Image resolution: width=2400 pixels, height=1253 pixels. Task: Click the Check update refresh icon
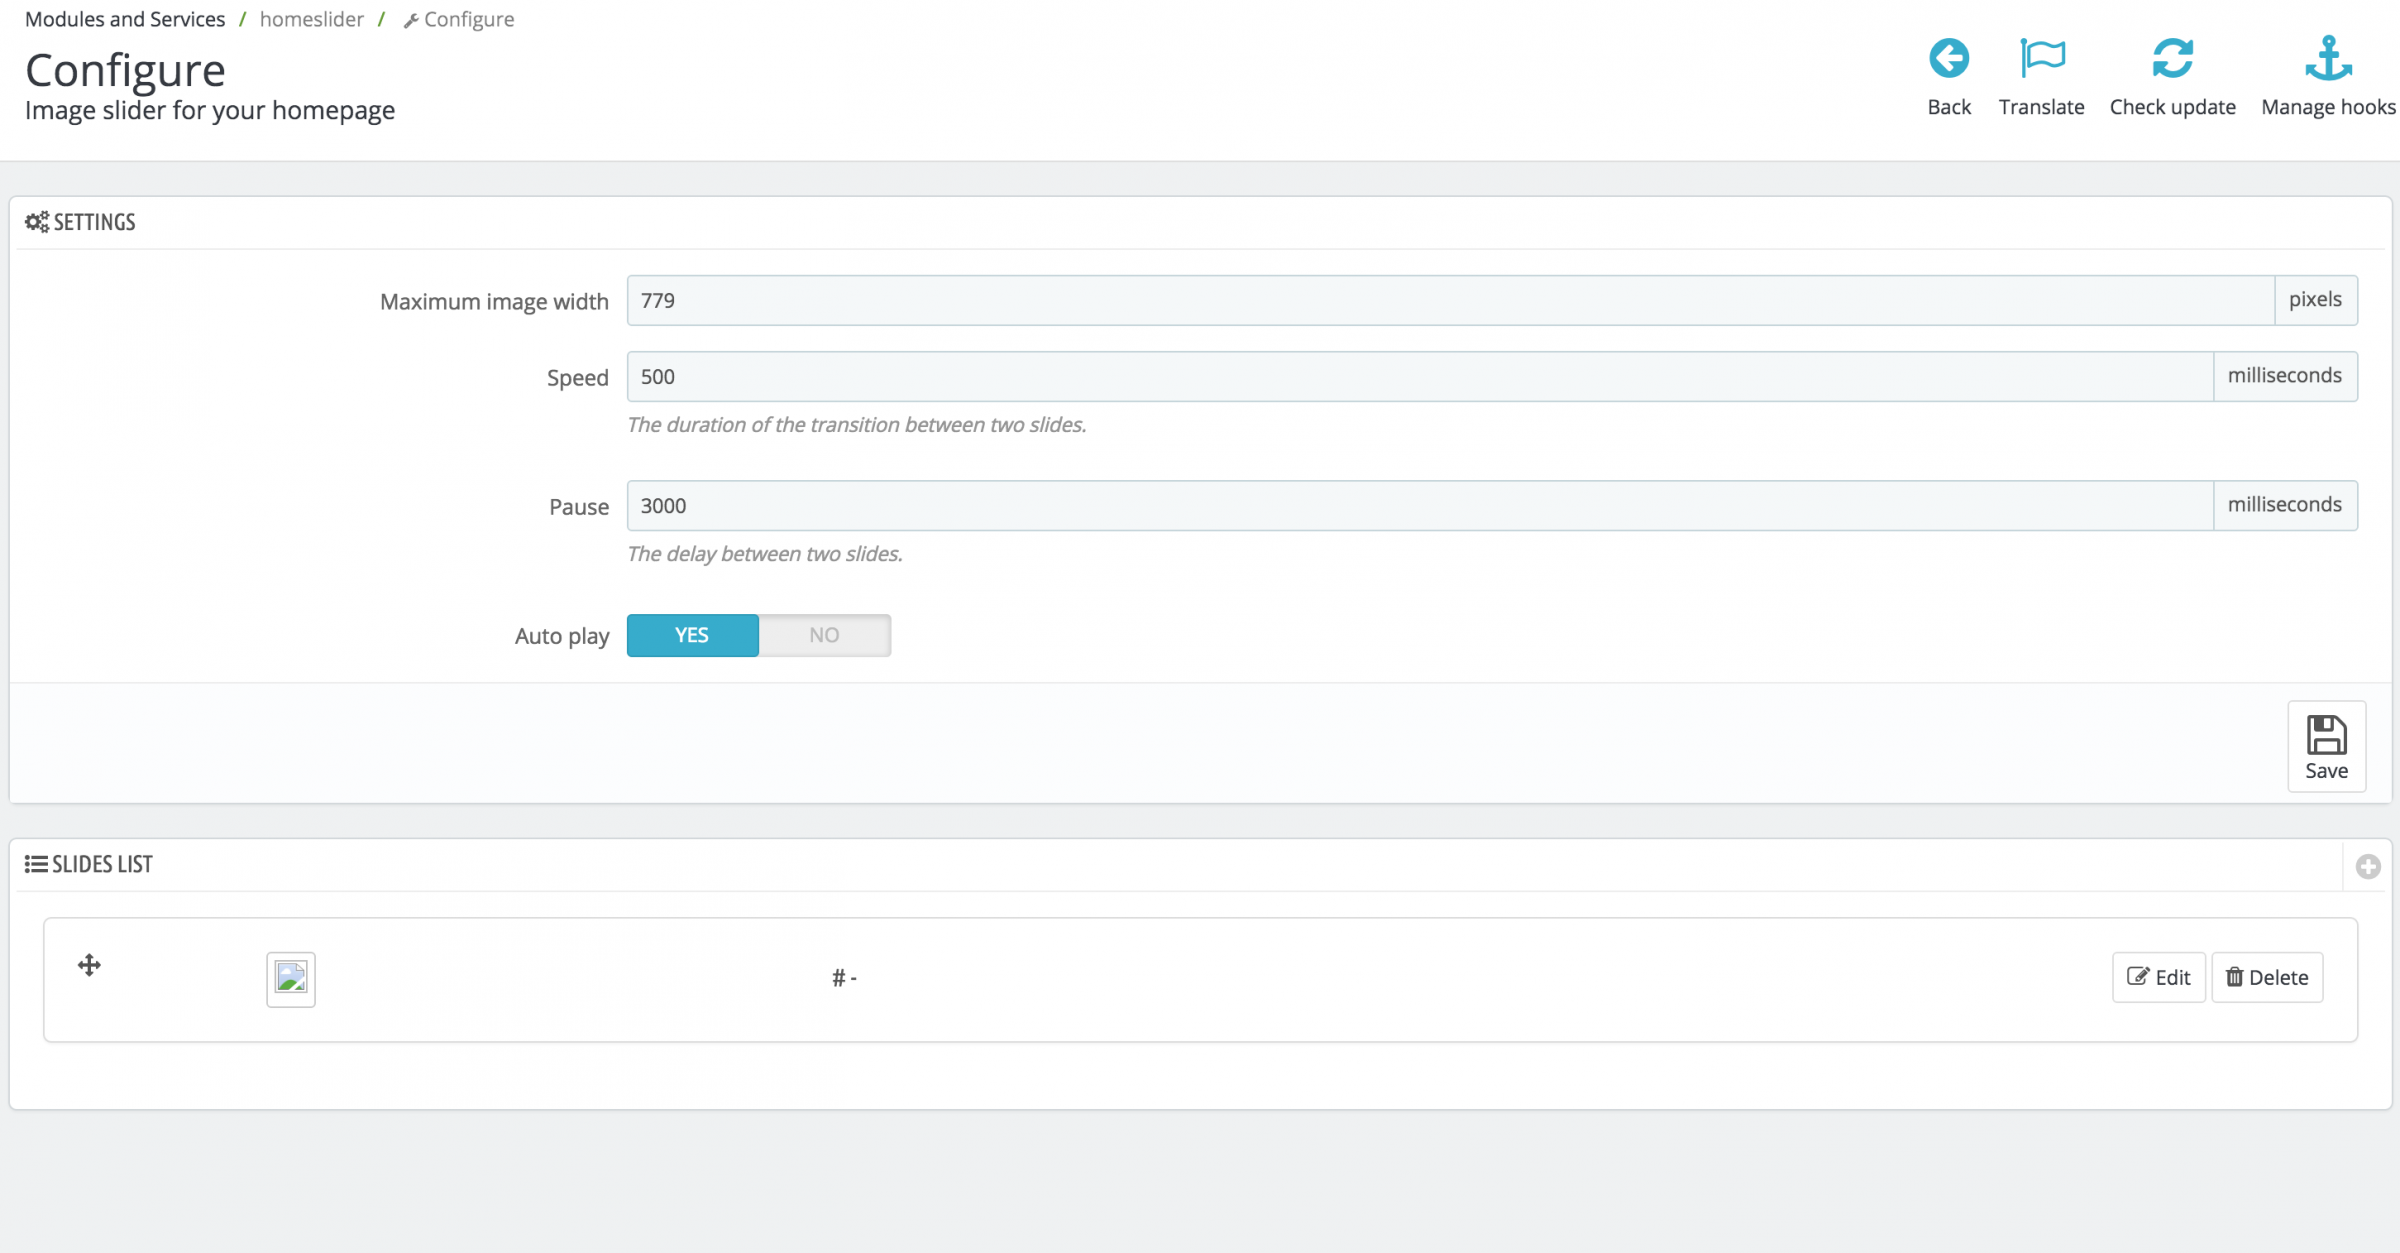2172,58
